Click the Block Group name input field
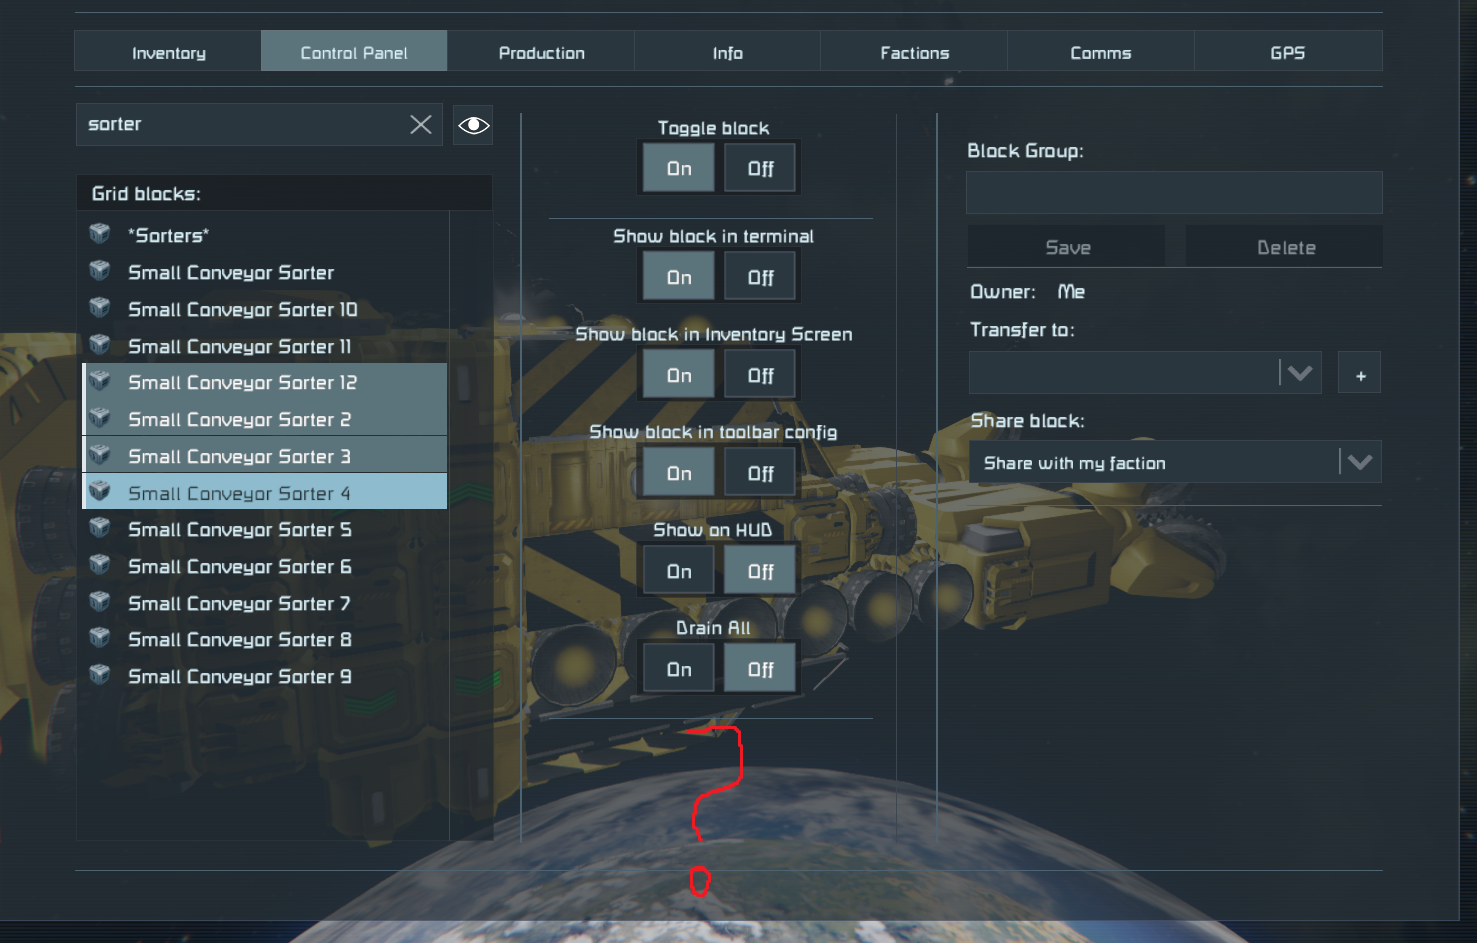Screen dimensions: 1477x943 point(1174,192)
